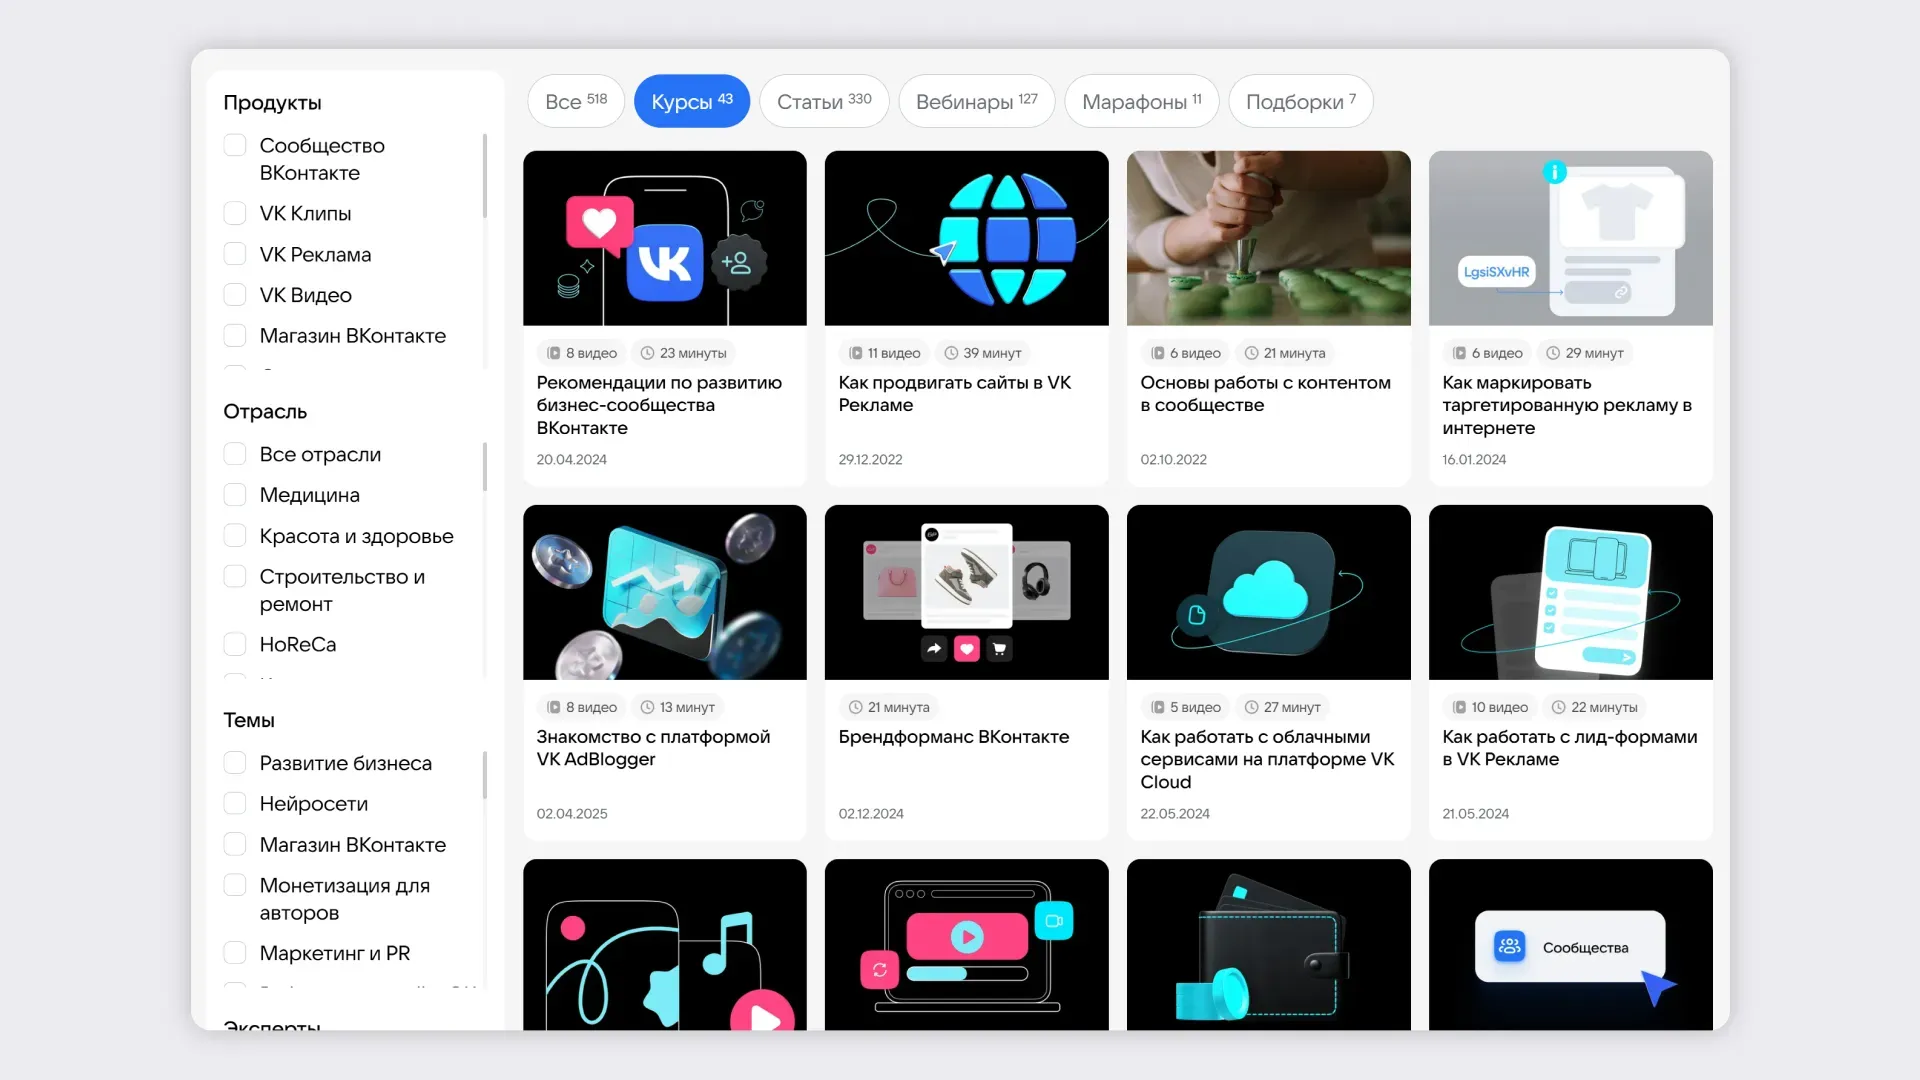Screen dimensions: 1920x1080
Task: Click the 22 минуты duration badge
Action: pos(1594,707)
